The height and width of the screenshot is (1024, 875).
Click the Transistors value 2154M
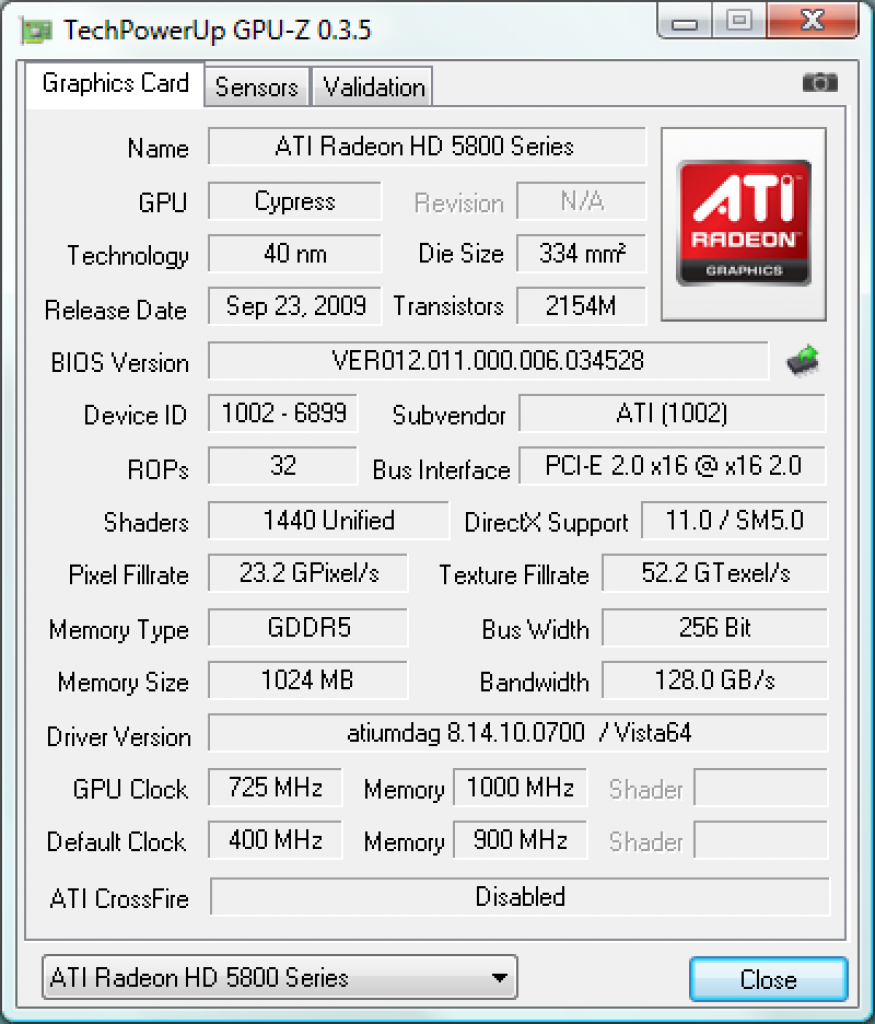[x=581, y=306]
